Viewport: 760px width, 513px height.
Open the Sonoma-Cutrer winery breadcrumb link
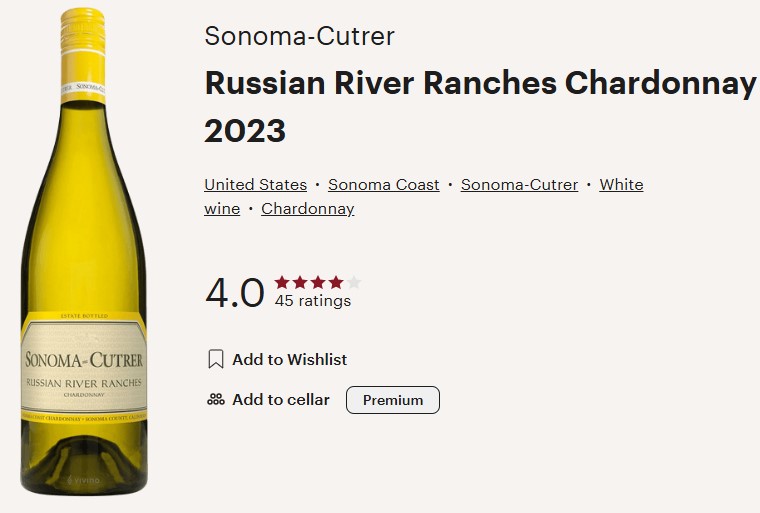(x=519, y=185)
